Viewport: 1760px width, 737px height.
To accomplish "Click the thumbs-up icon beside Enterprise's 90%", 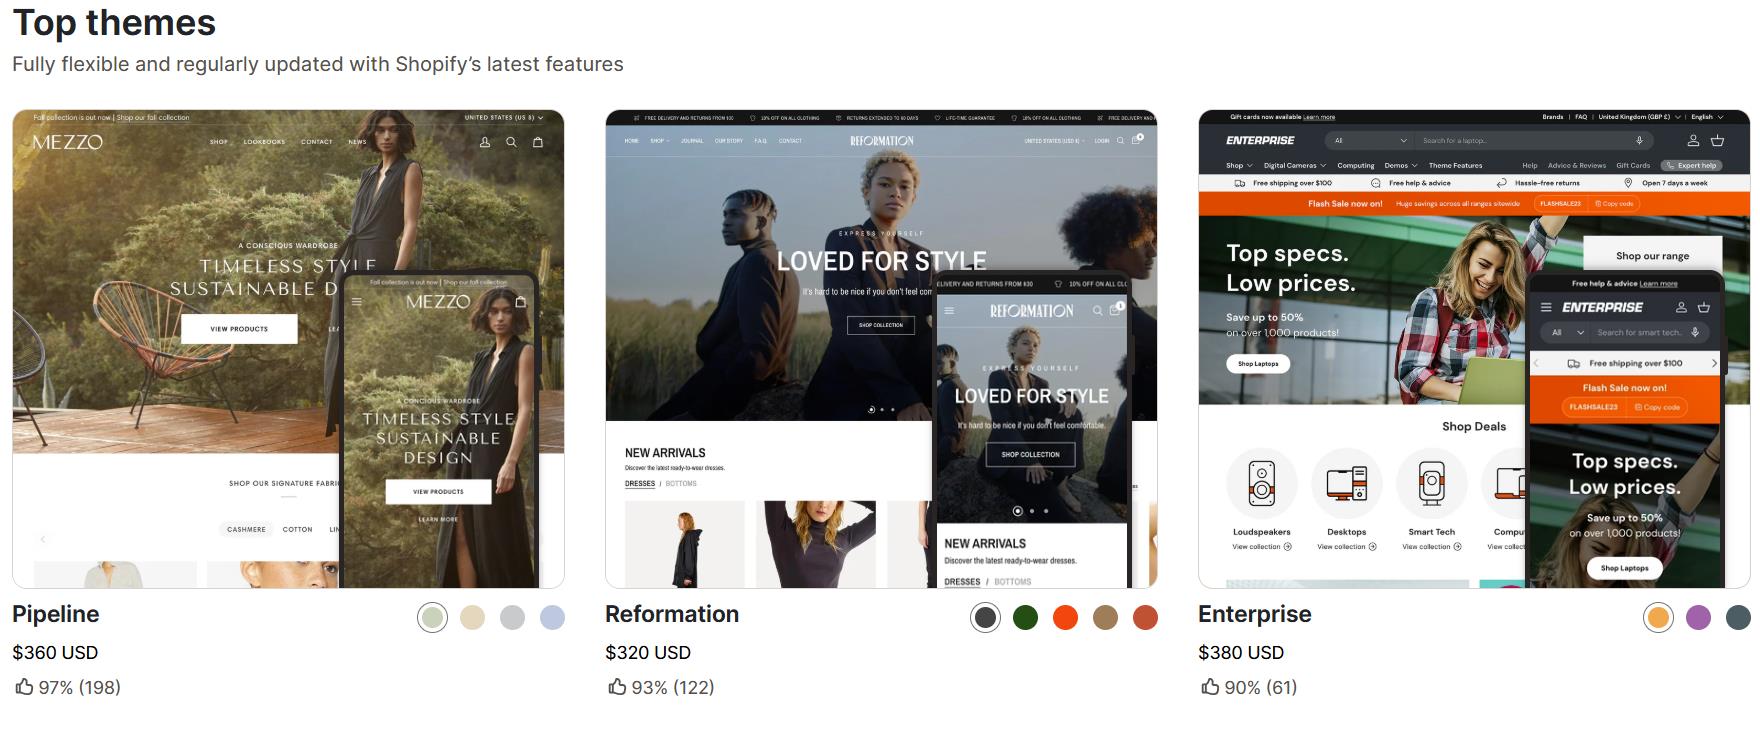I will 1210,687.
